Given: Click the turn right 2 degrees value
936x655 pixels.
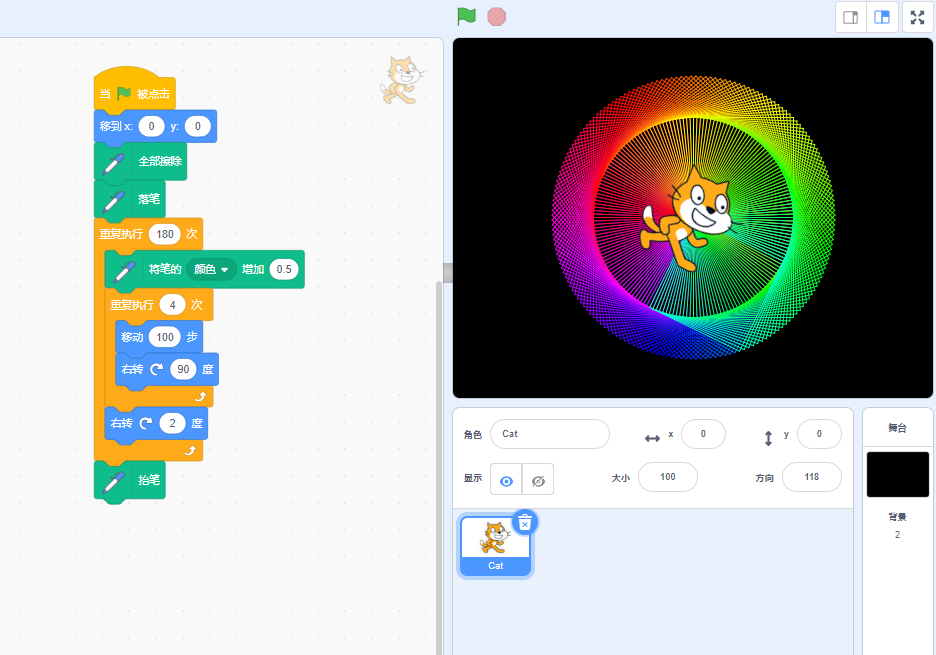Looking at the screenshot, I should click(173, 423).
